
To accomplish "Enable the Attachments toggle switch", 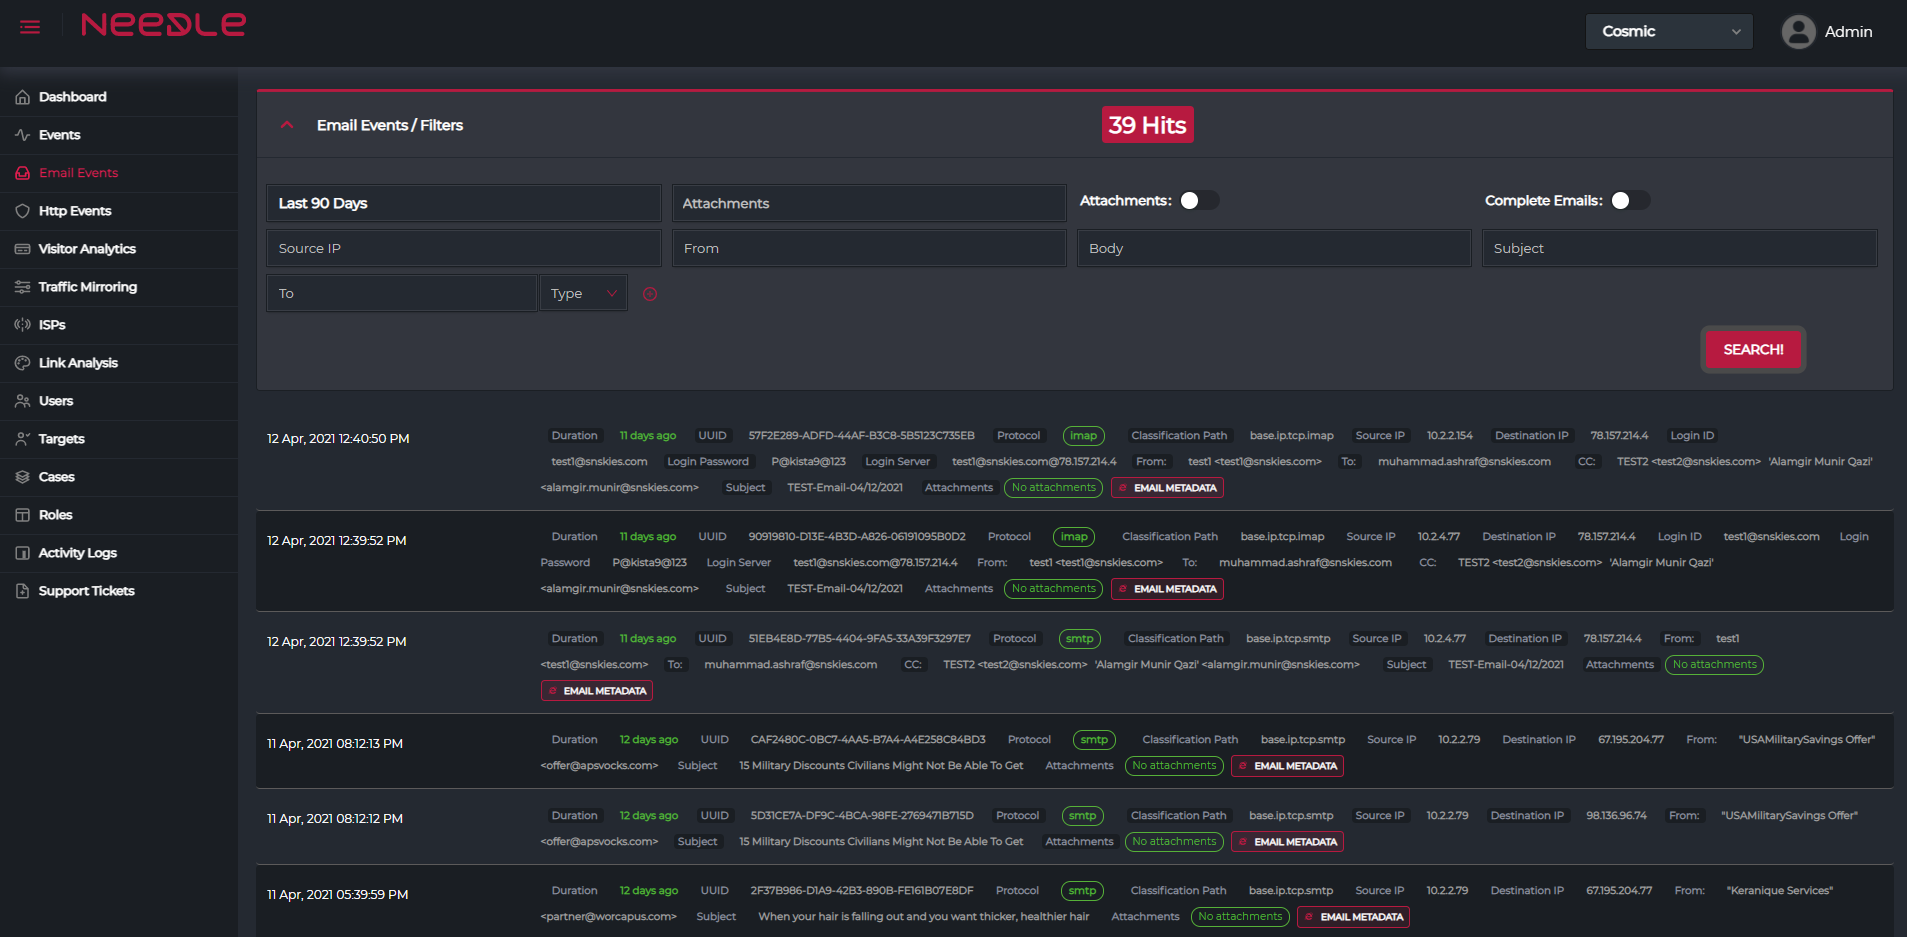I will (1198, 201).
